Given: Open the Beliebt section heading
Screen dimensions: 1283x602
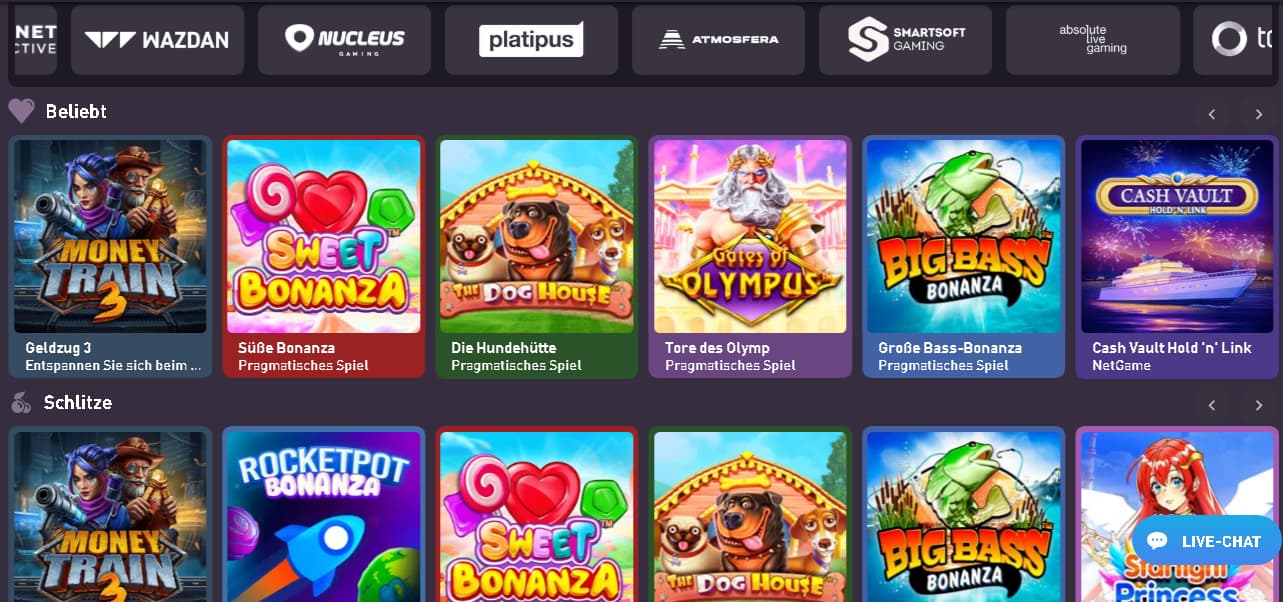Looking at the screenshot, I should (x=76, y=111).
